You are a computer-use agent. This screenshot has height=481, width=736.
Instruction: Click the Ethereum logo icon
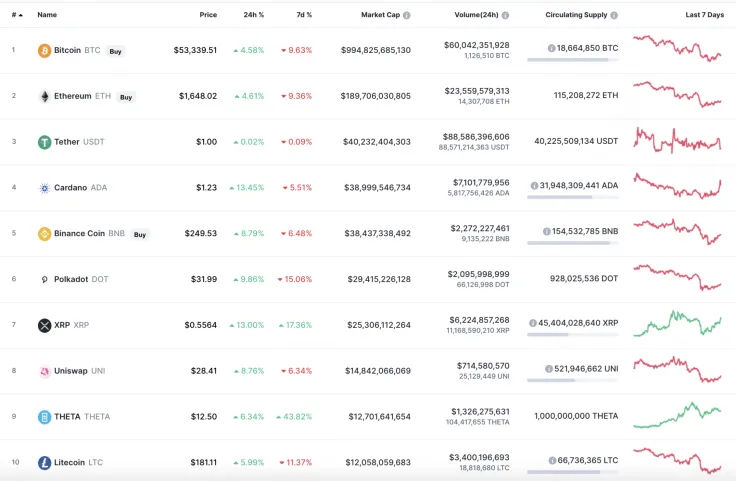point(44,96)
